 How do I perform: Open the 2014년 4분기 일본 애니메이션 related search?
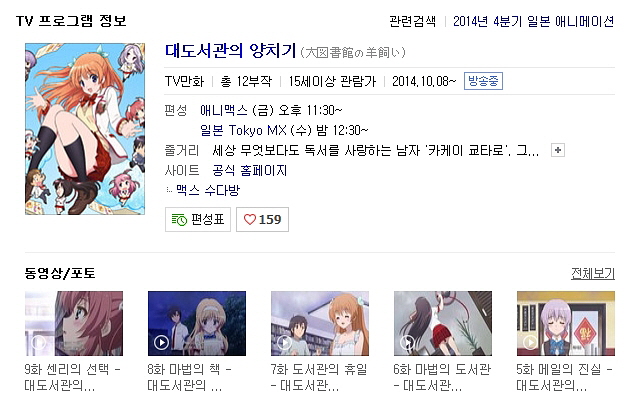point(533,21)
